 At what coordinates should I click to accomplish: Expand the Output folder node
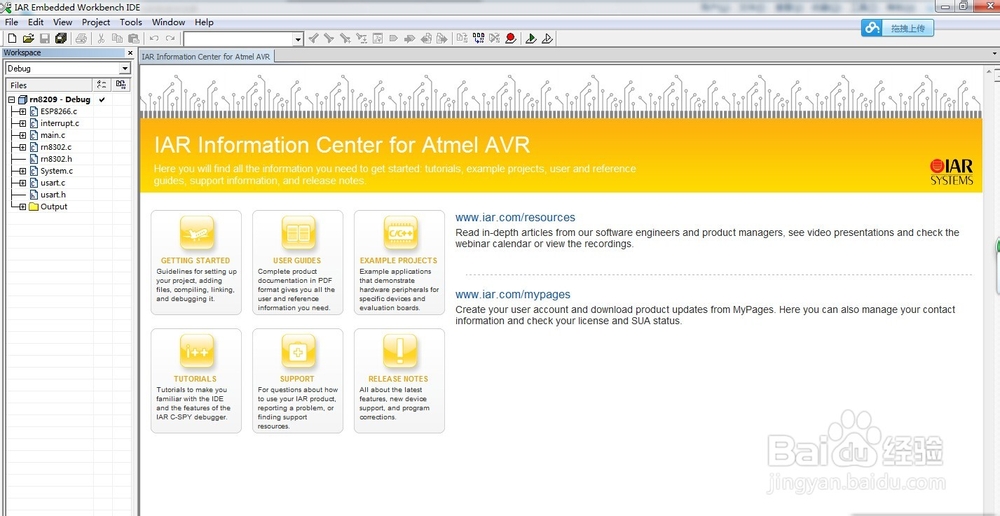tap(22, 207)
